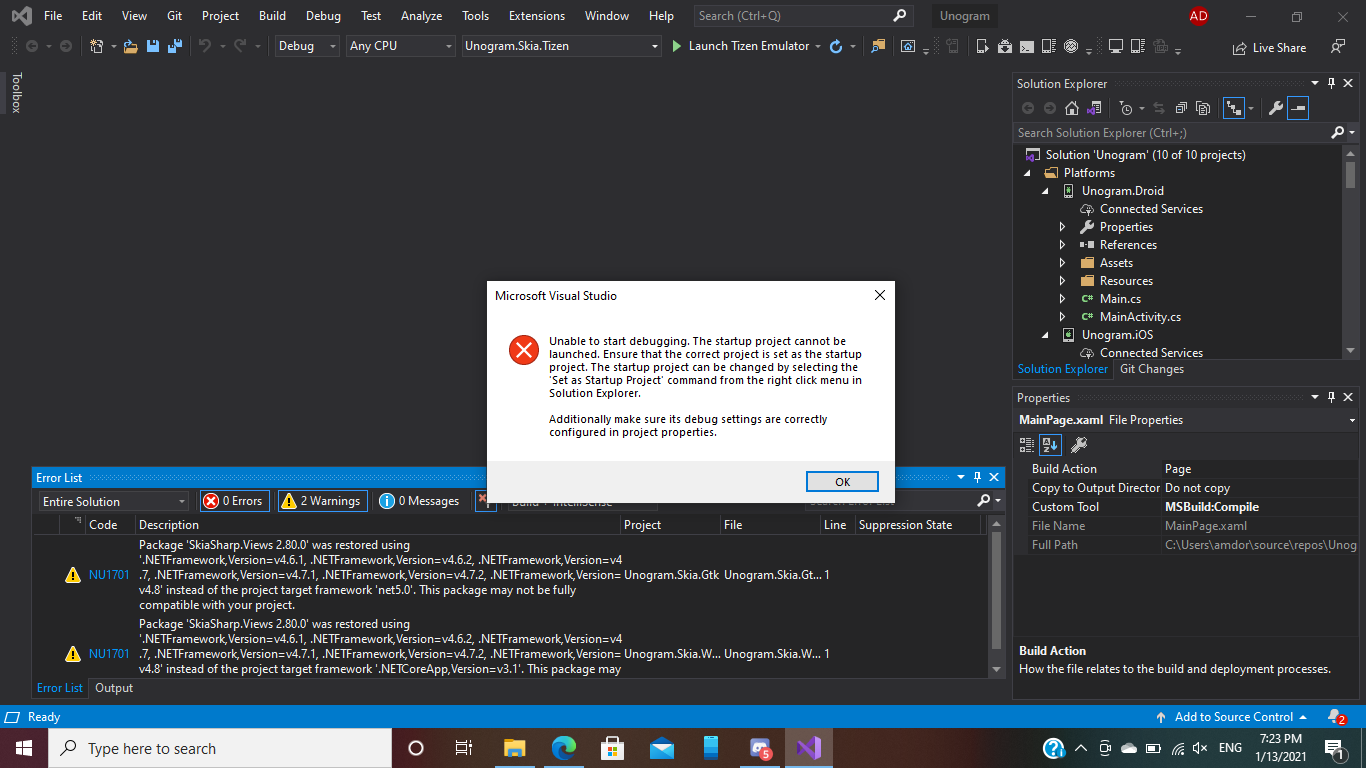The image size is (1366, 768).
Task: Open Microsoft Store from taskbar
Action: point(613,748)
